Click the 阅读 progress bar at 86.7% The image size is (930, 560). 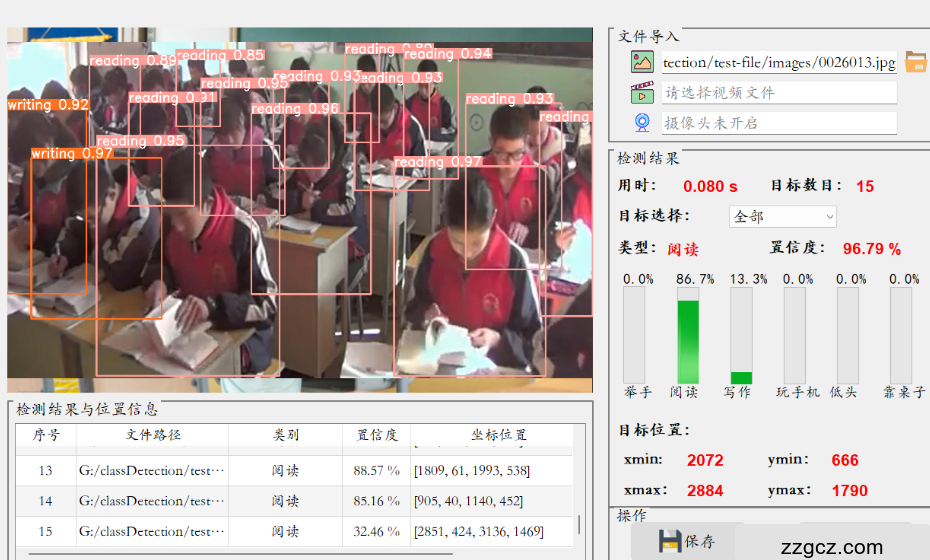(x=688, y=336)
